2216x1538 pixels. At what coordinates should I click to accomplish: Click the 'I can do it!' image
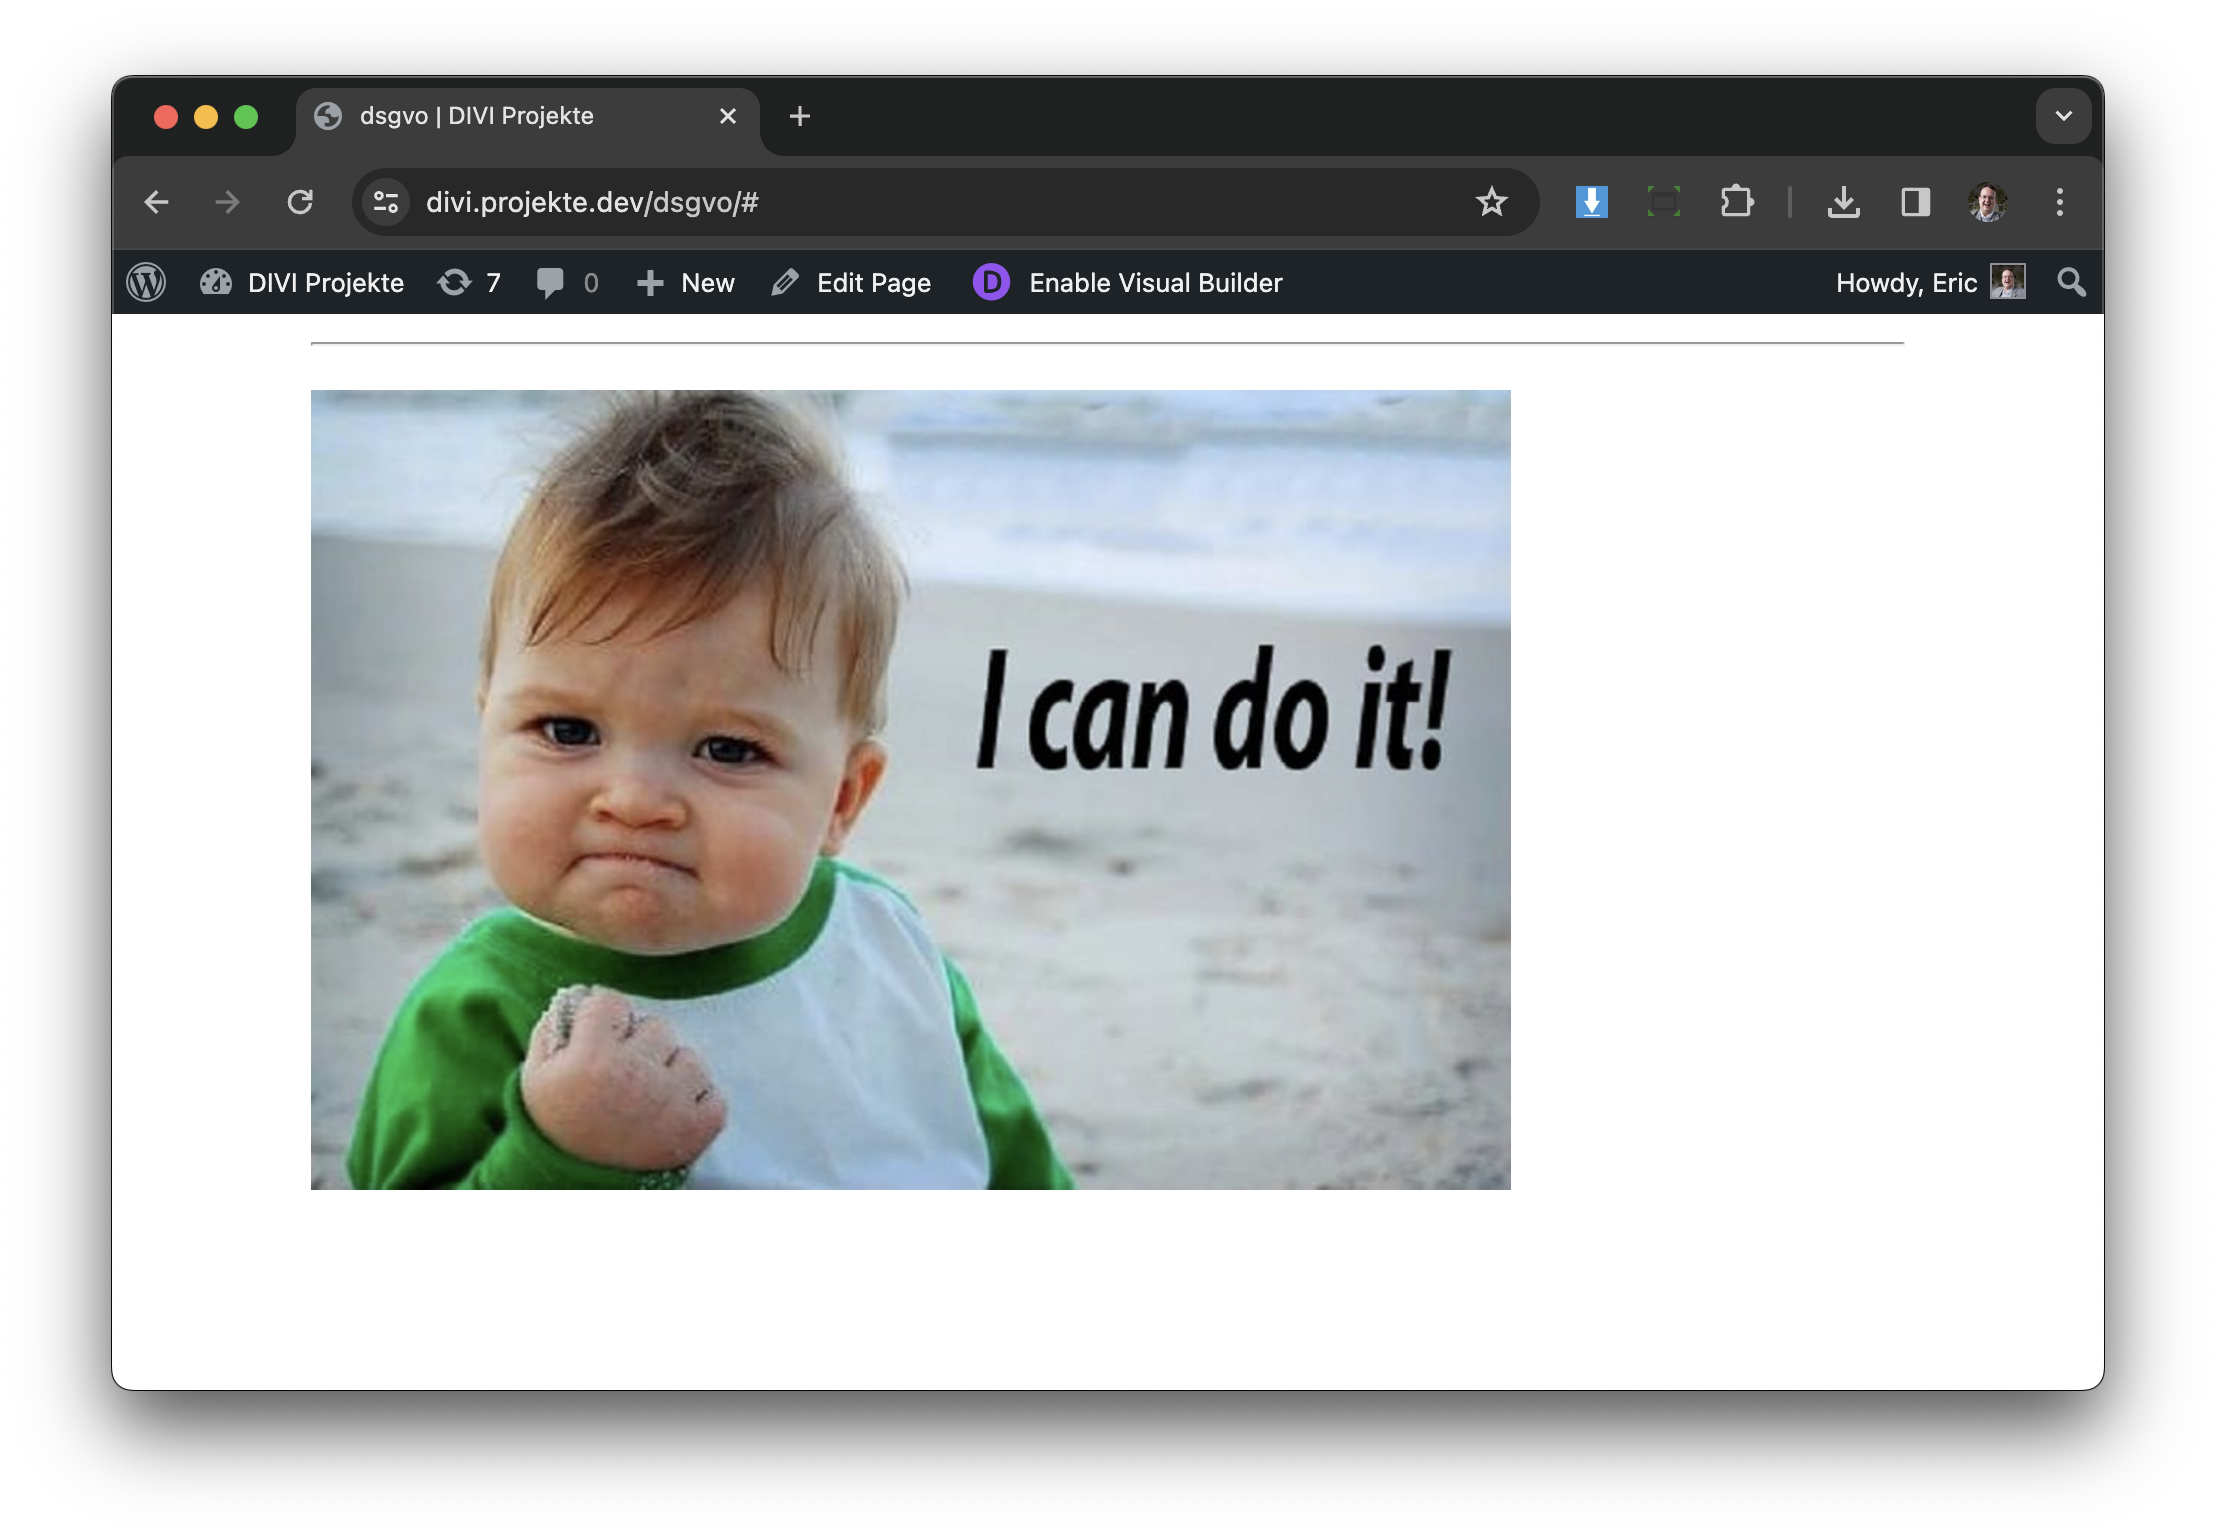(910, 789)
